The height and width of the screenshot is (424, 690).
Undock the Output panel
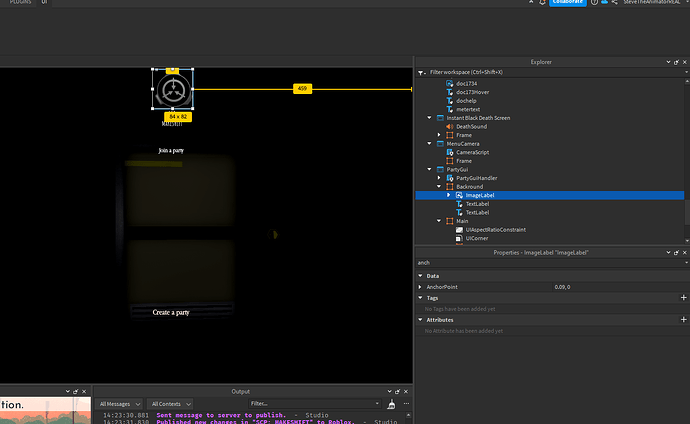[397, 391]
